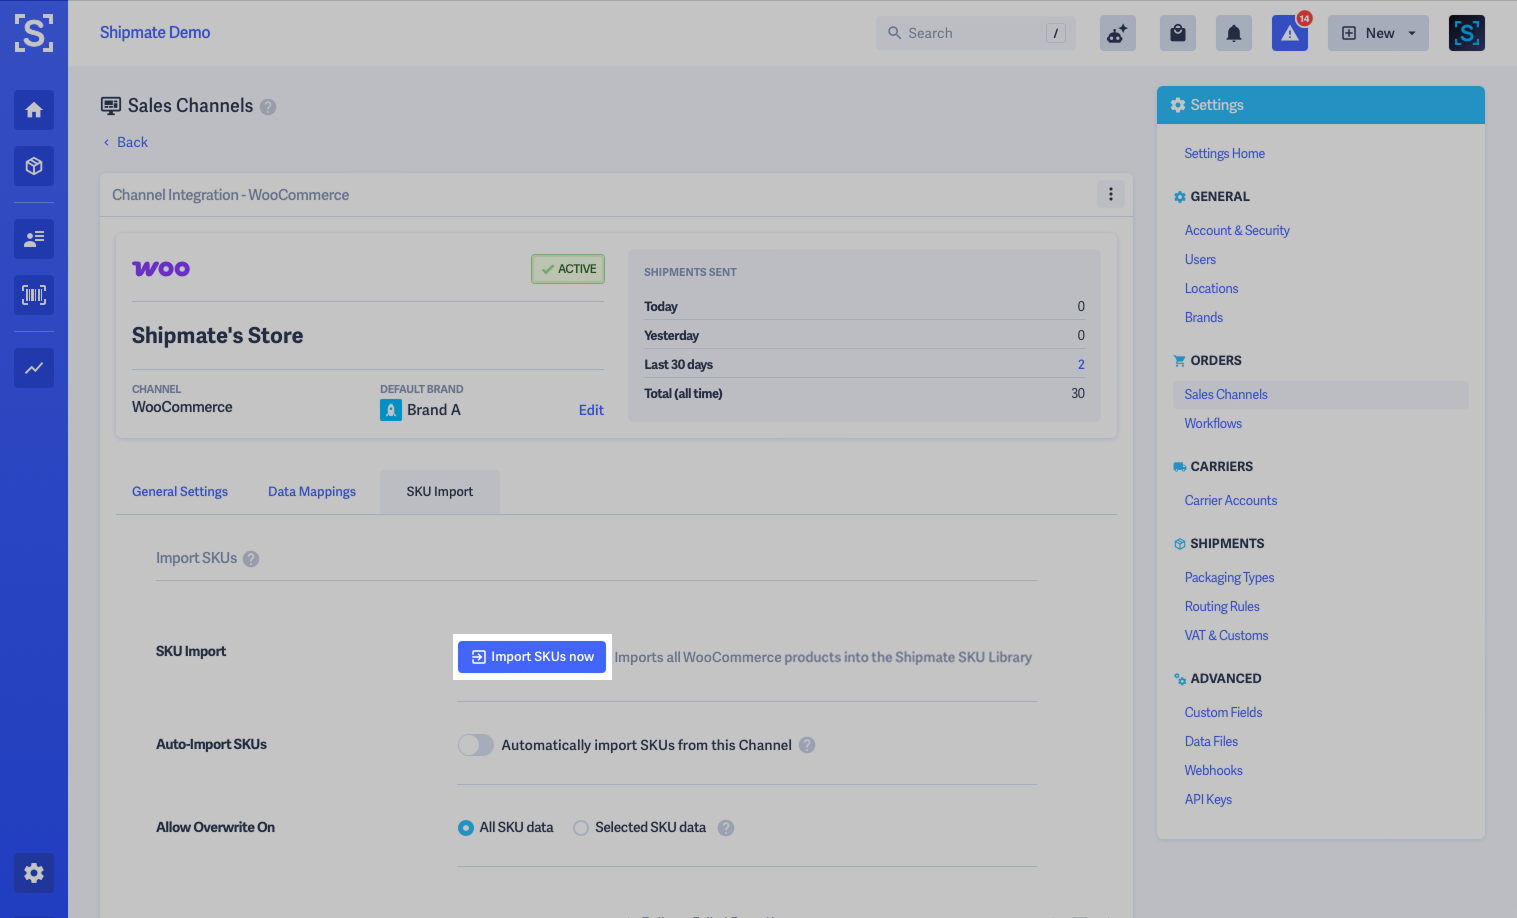Open the contacts sidebar icon
This screenshot has width=1517, height=918.
pos(34,239)
